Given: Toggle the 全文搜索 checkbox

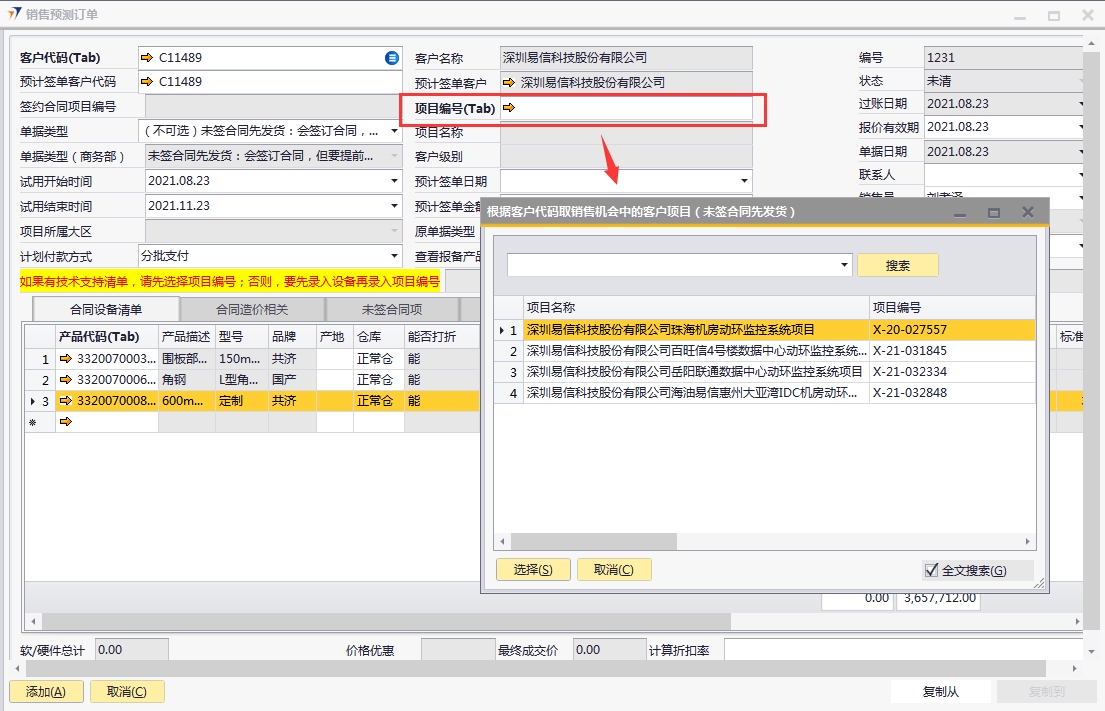Looking at the screenshot, I should point(932,570).
